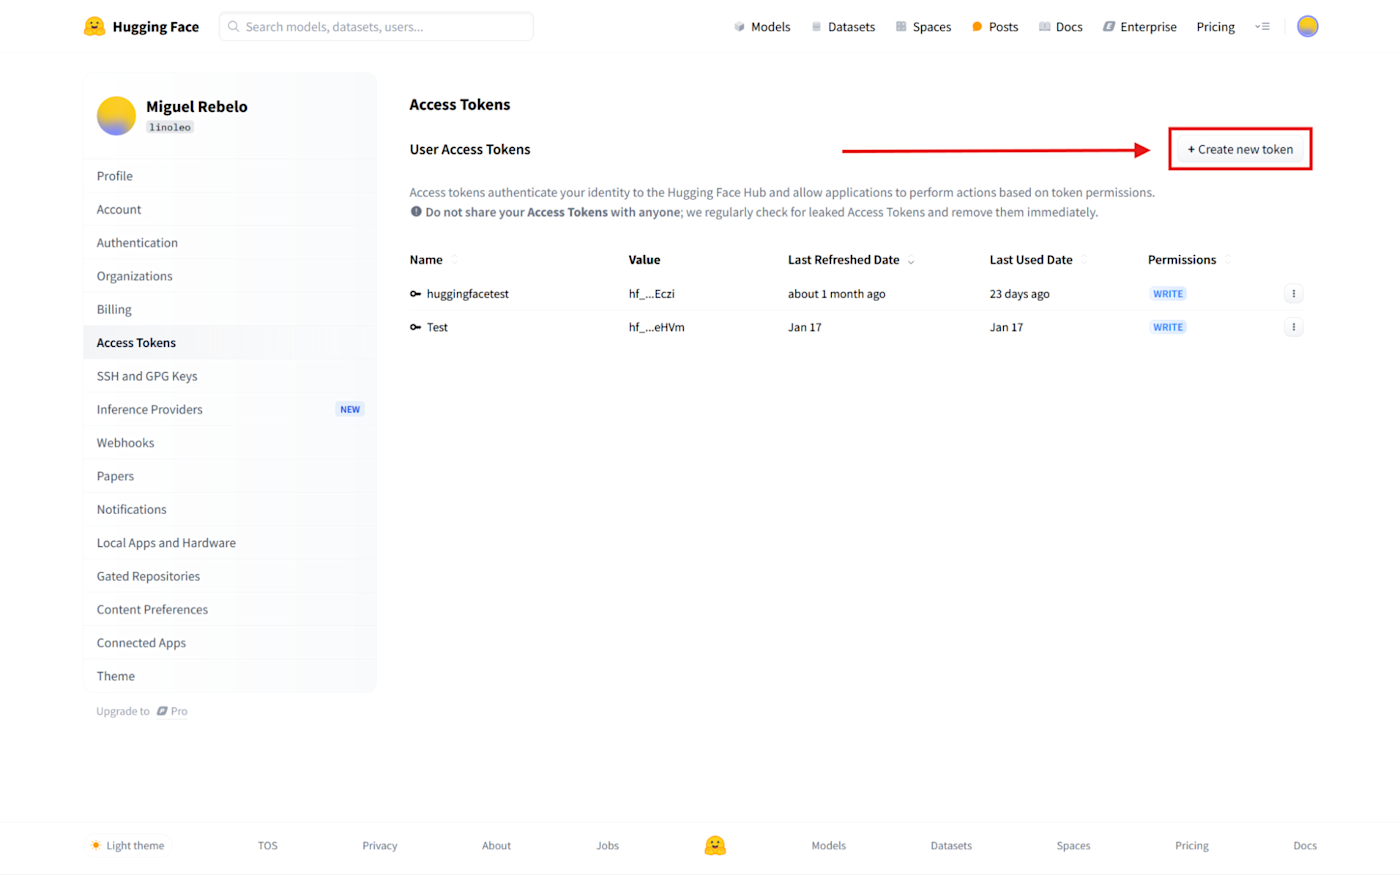Open Profile settings in sidebar
This screenshot has height=875, width=1400.
[230, 176]
